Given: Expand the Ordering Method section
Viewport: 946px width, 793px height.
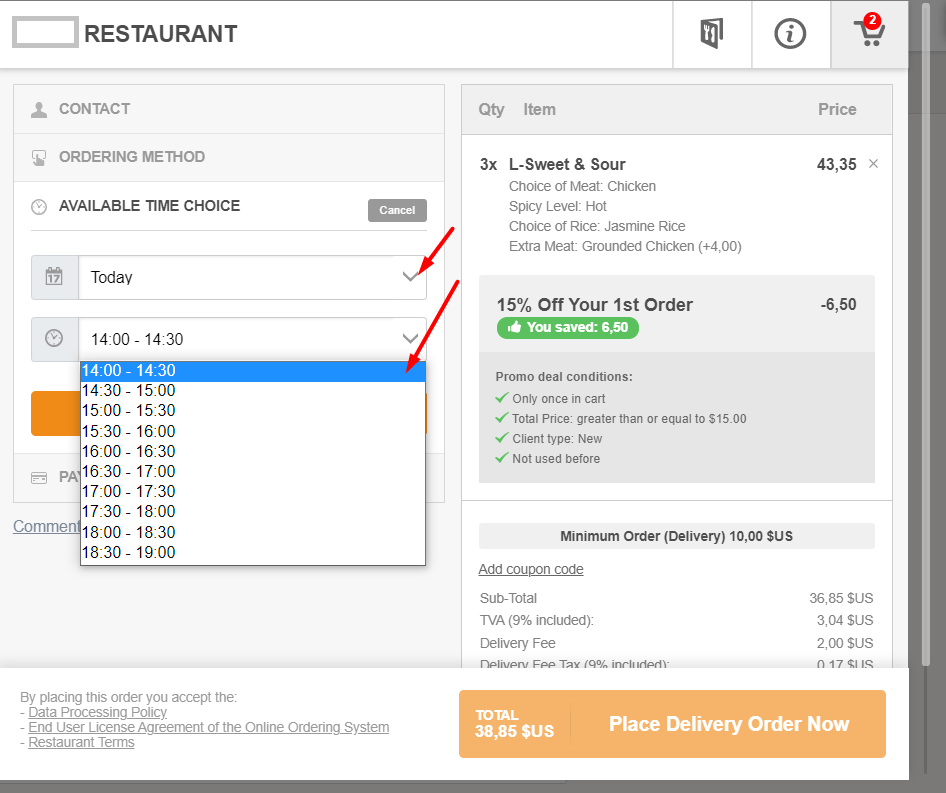Looking at the screenshot, I should 229,158.
